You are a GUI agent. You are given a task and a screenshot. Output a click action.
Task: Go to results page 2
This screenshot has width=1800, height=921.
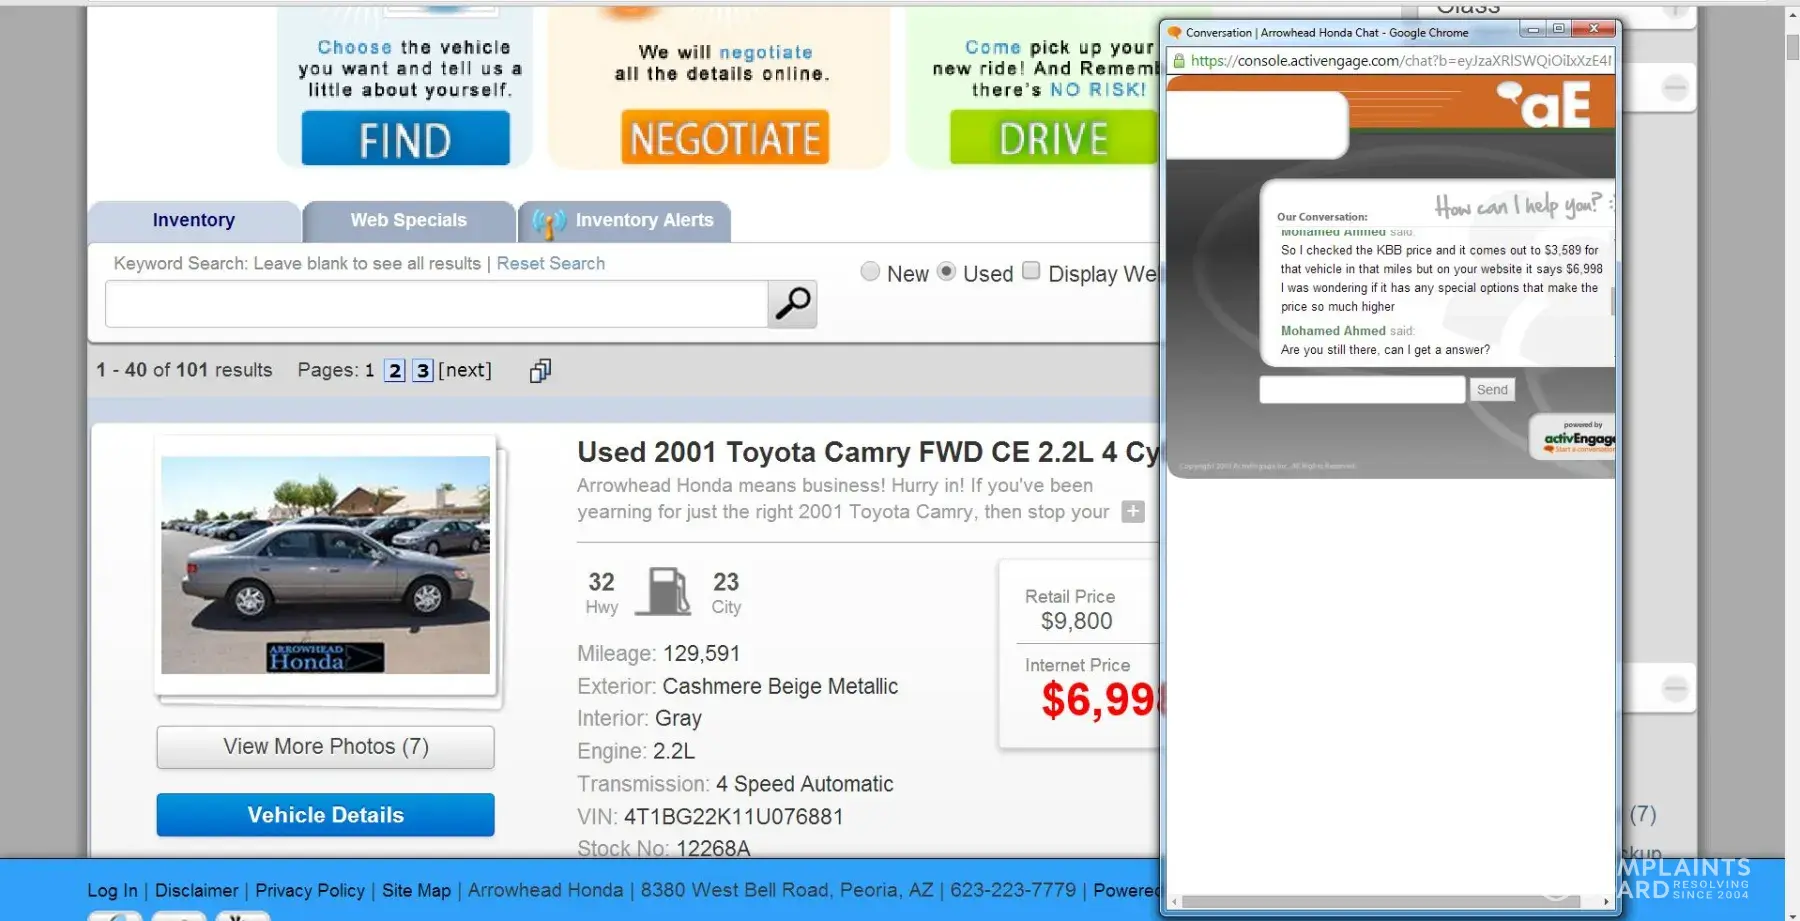click(x=395, y=371)
